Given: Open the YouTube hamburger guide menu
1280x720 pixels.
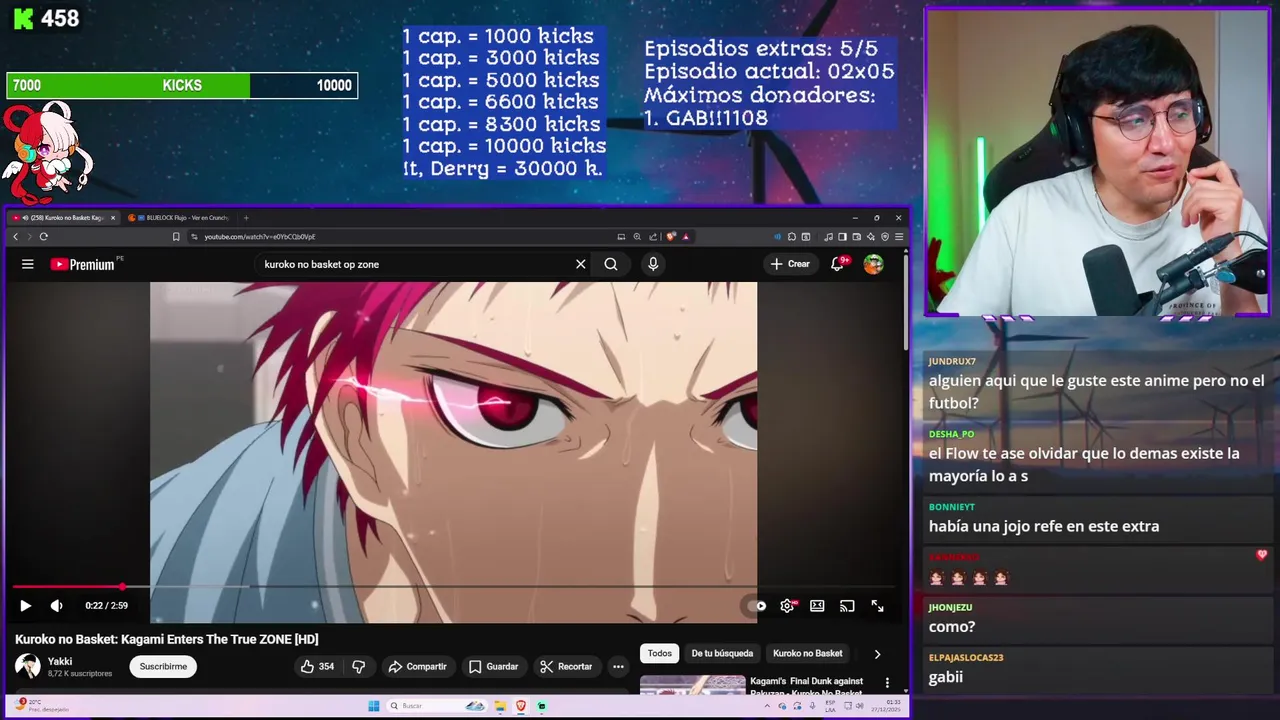Looking at the screenshot, I should pyautogui.click(x=28, y=264).
